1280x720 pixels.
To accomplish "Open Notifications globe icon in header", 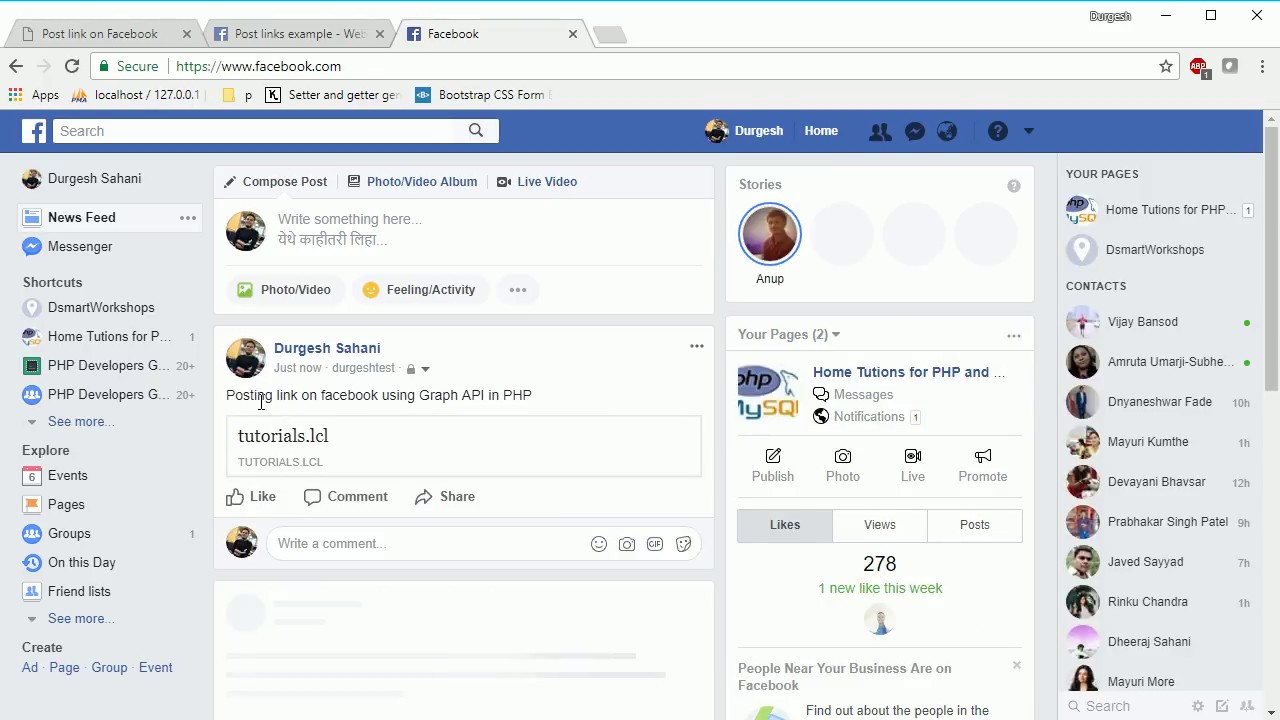I will point(947,131).
